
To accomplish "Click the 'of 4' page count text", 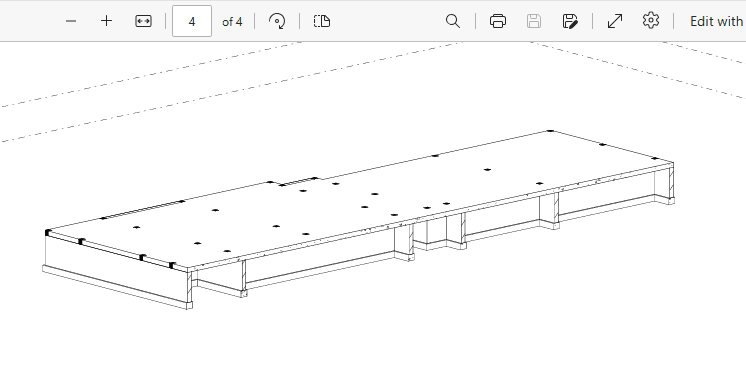I will 232,22.
